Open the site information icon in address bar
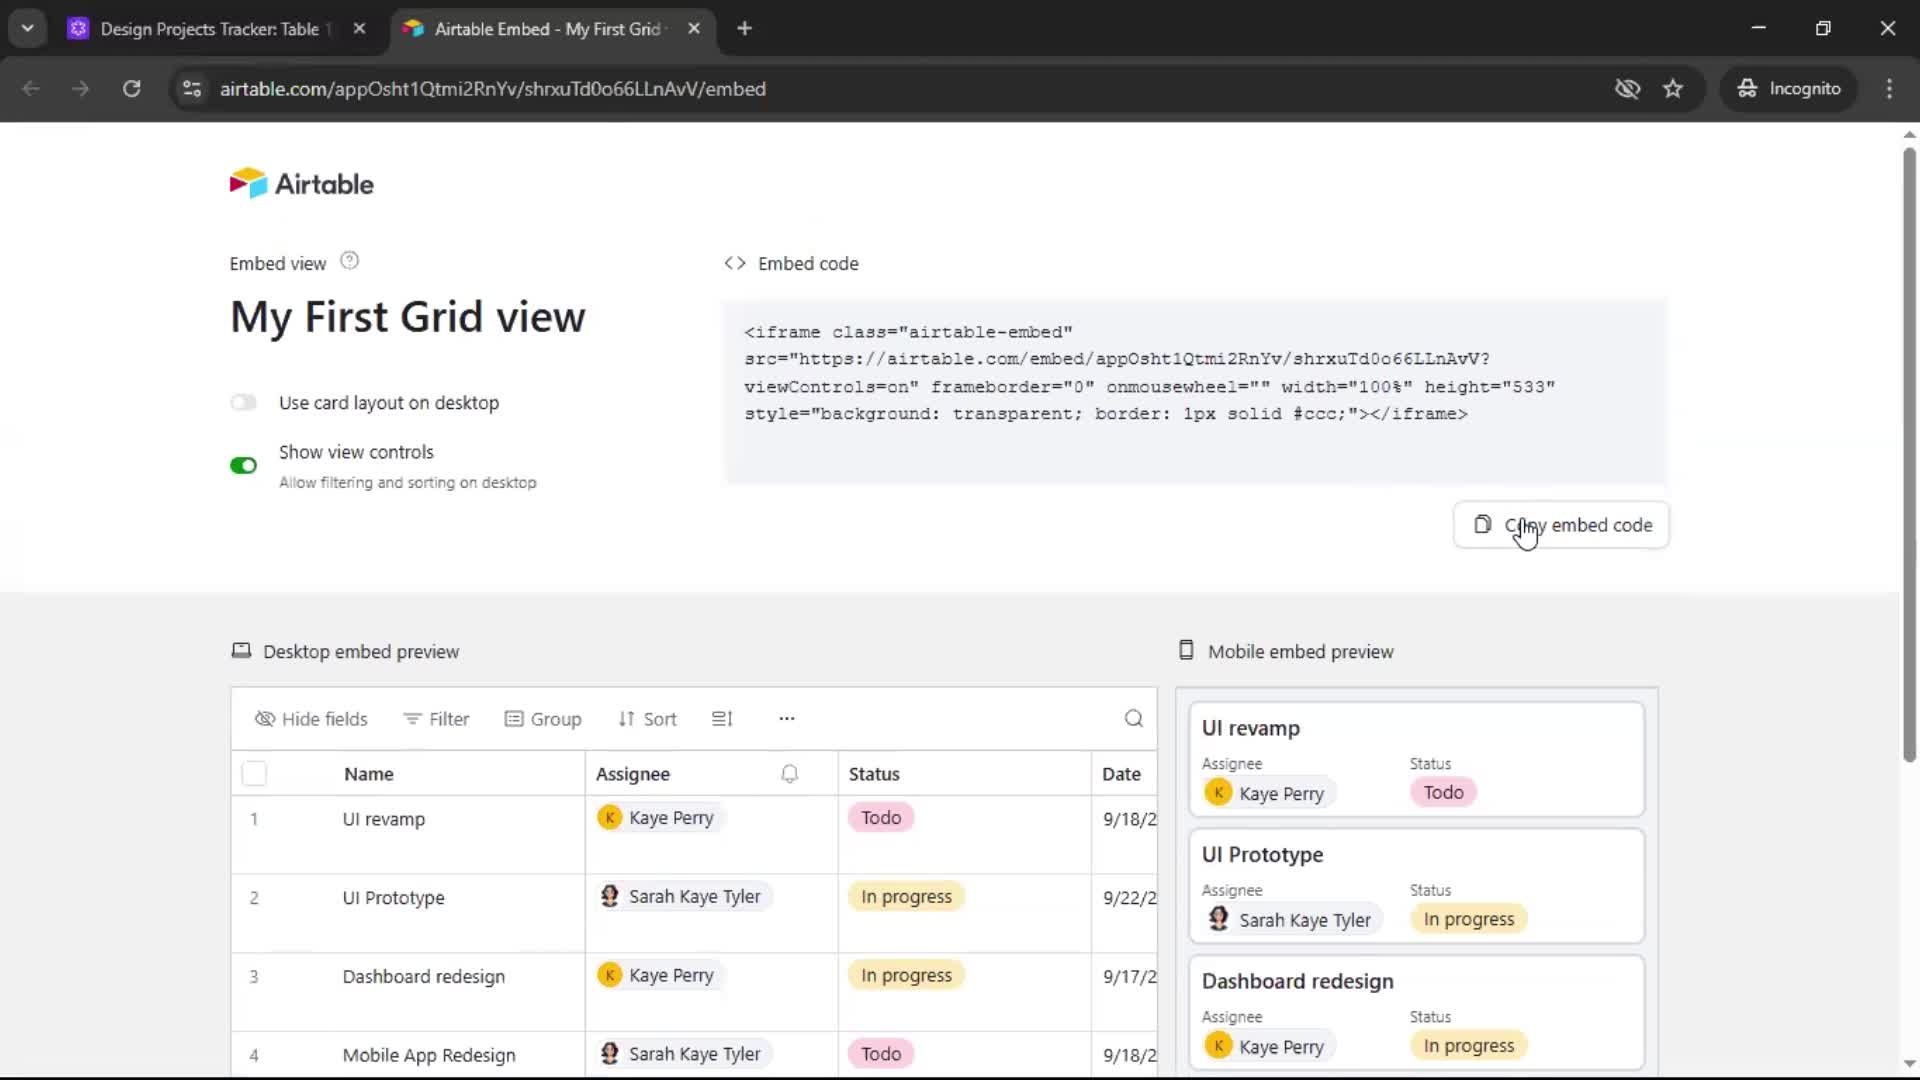The image size is (1920, 1080). [192, 89]
